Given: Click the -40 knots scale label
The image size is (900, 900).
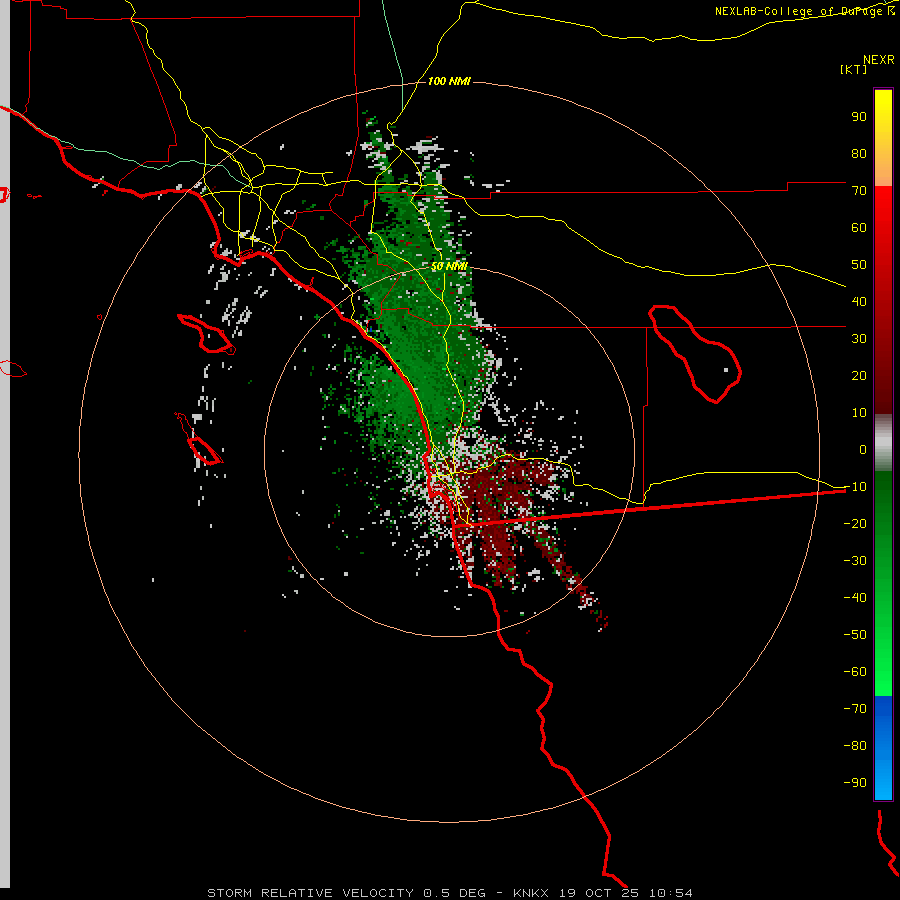Looking at the screenshot, I should coord(855,598).
